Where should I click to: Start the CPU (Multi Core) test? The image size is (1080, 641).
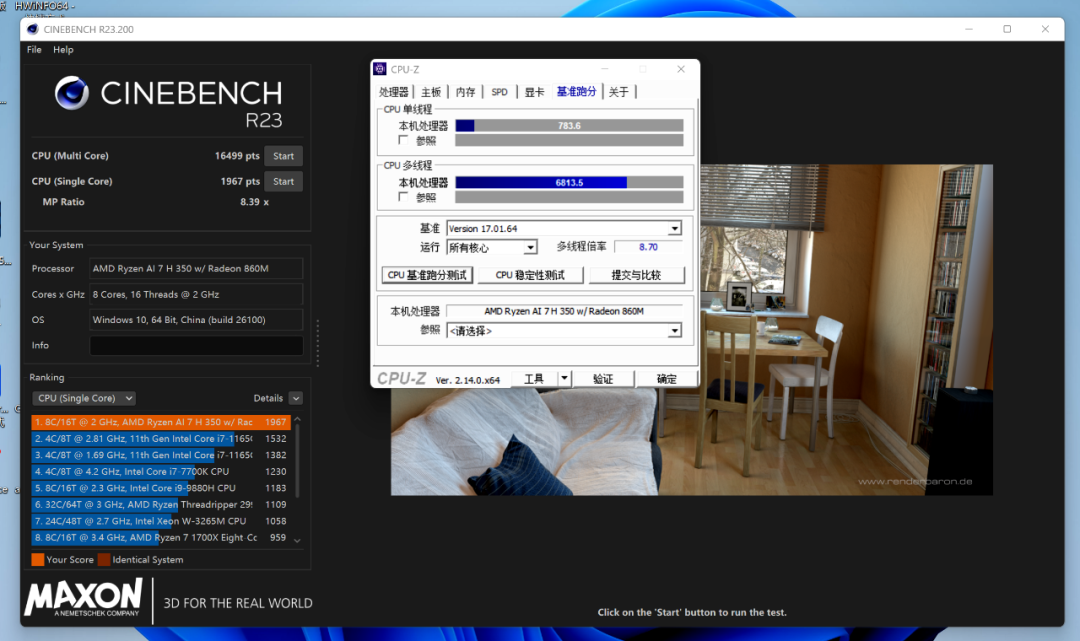pyautogui.click(x=283, y=156)
